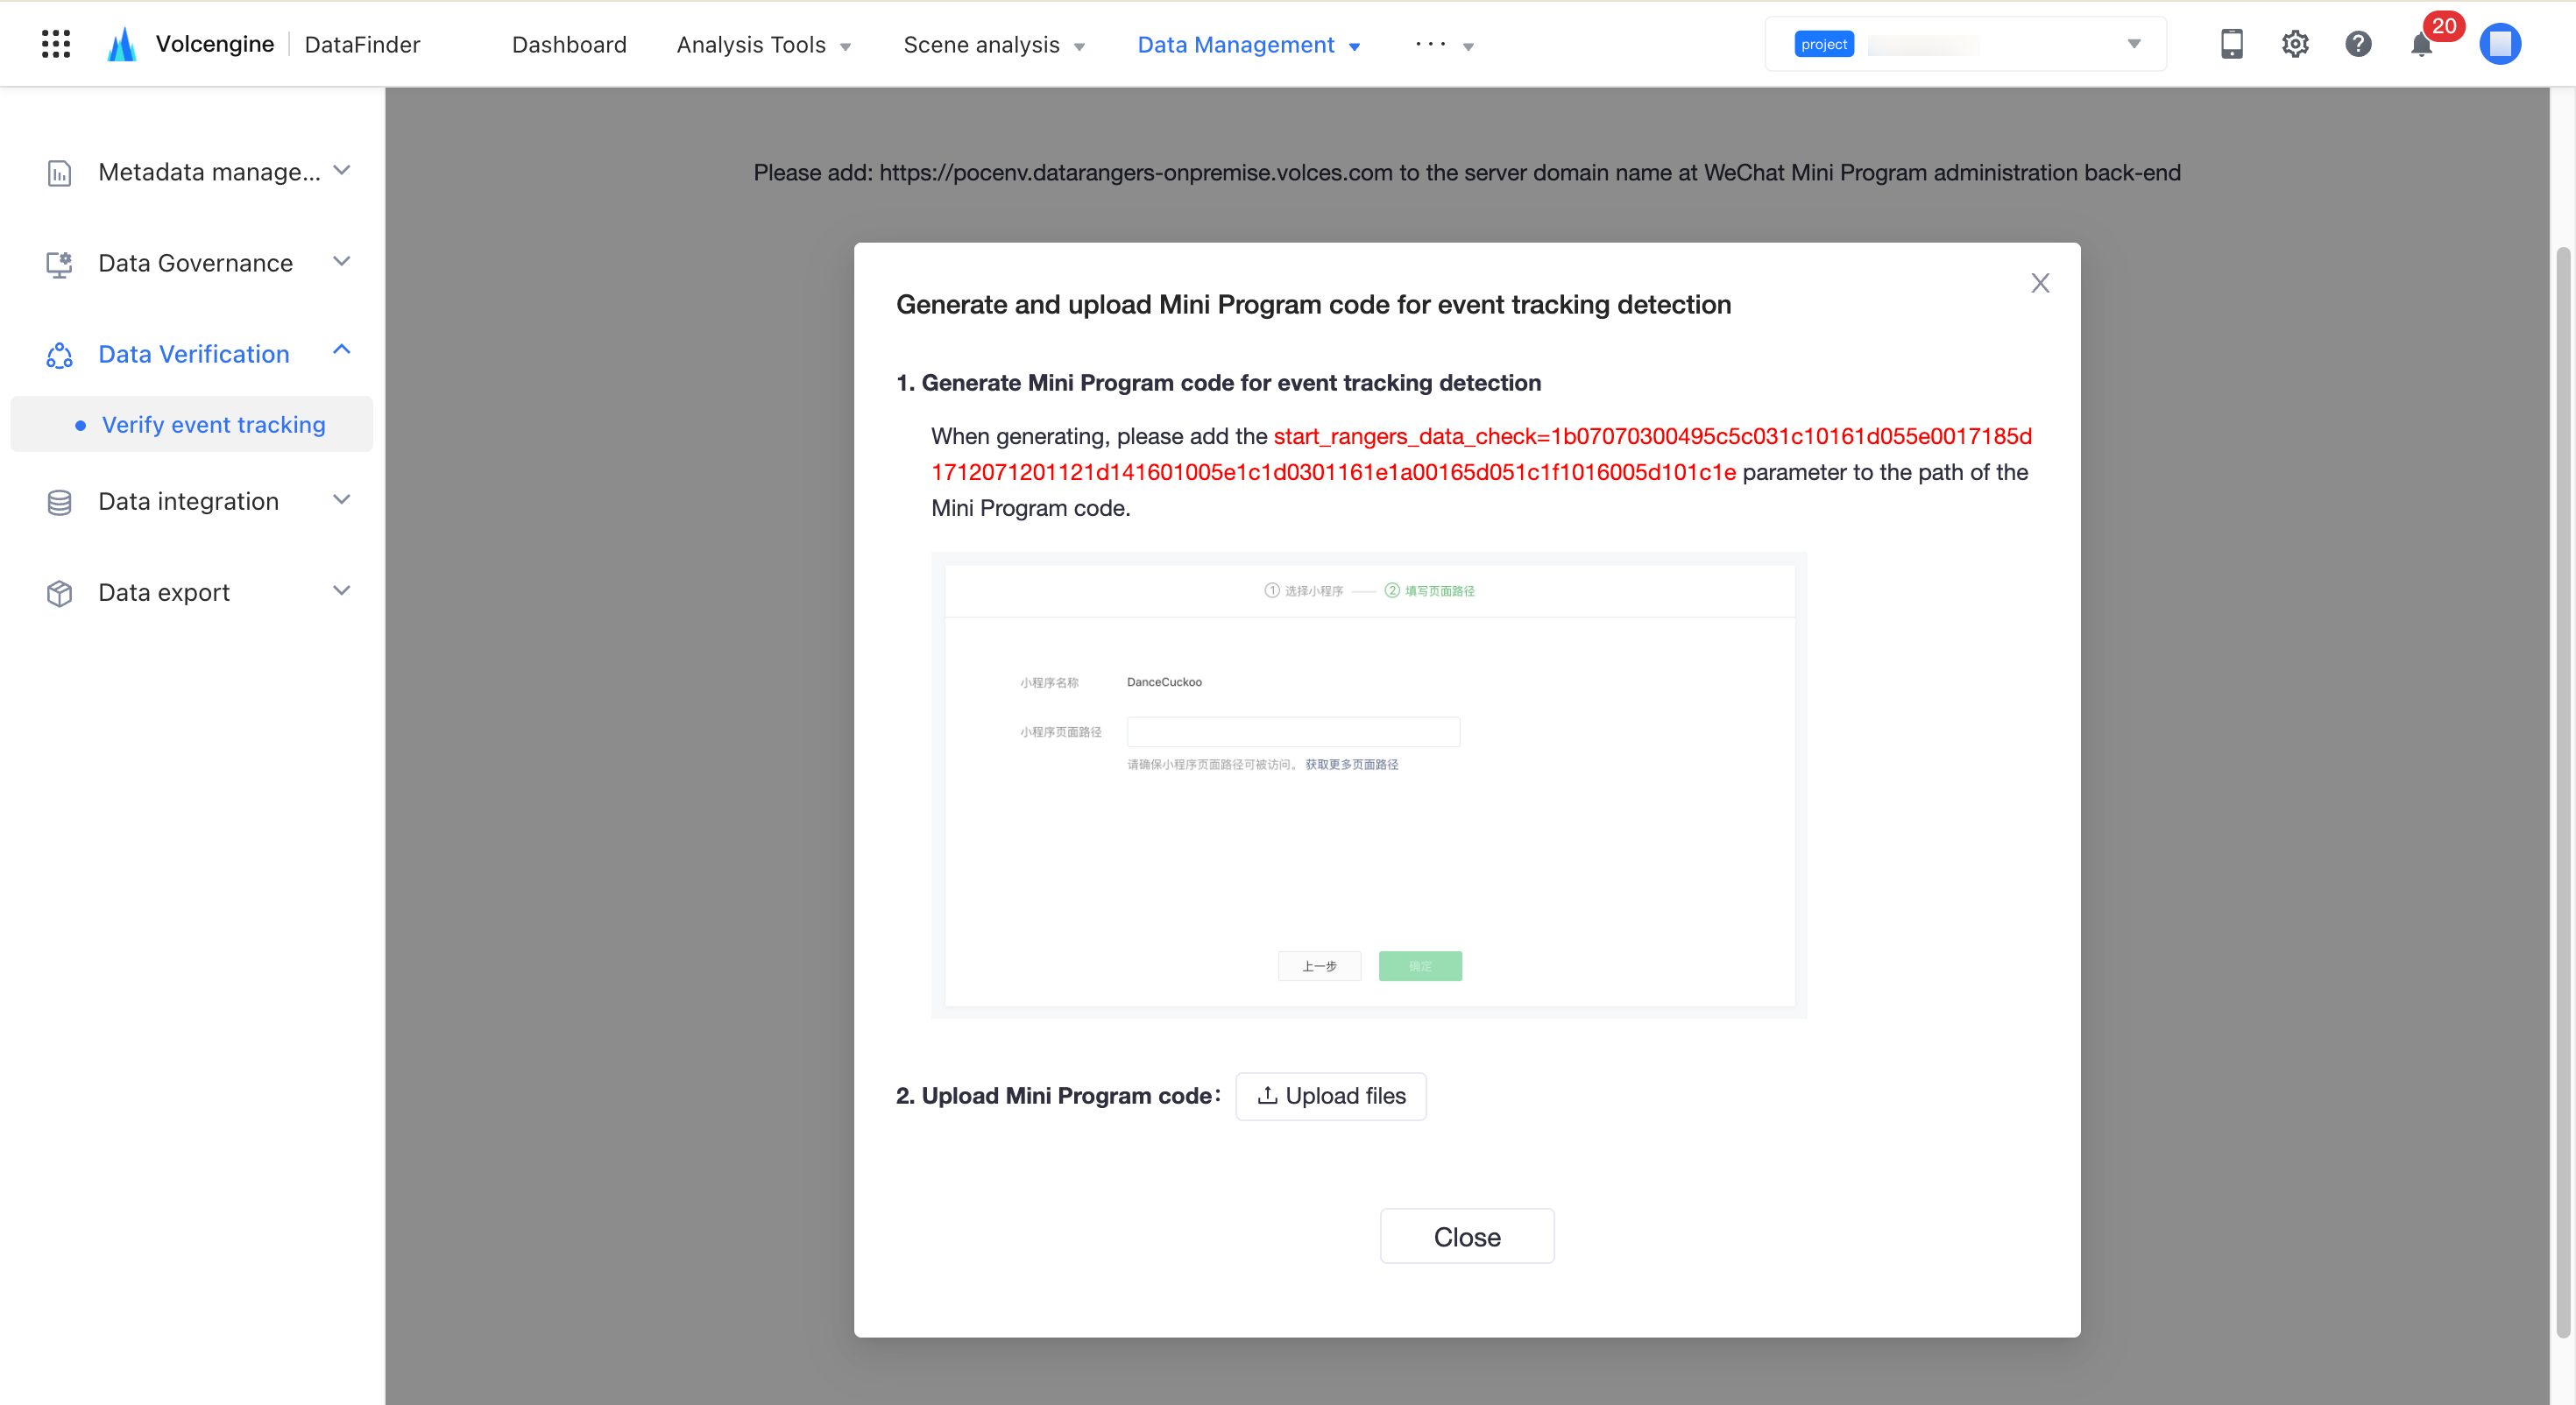
Task: Open the notification bell
Action: point(2421,46)
